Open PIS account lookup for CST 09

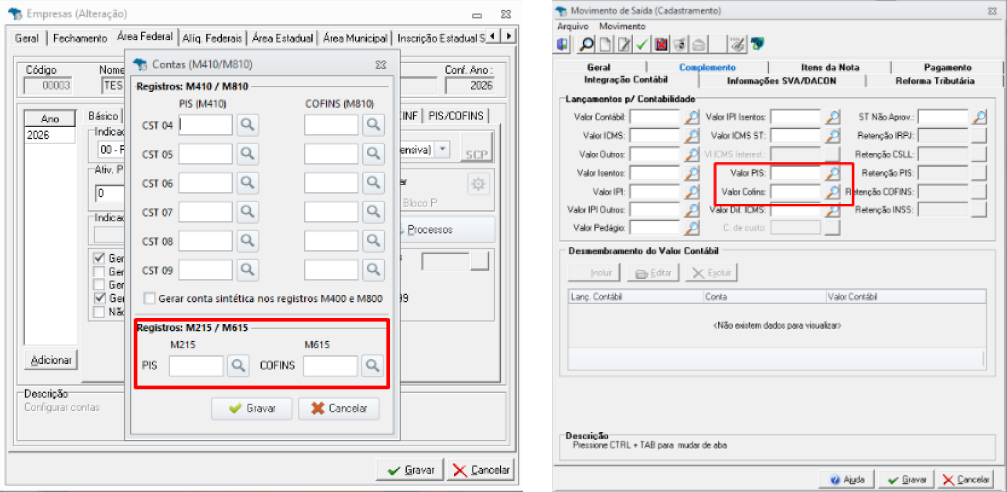coord(247,270)
